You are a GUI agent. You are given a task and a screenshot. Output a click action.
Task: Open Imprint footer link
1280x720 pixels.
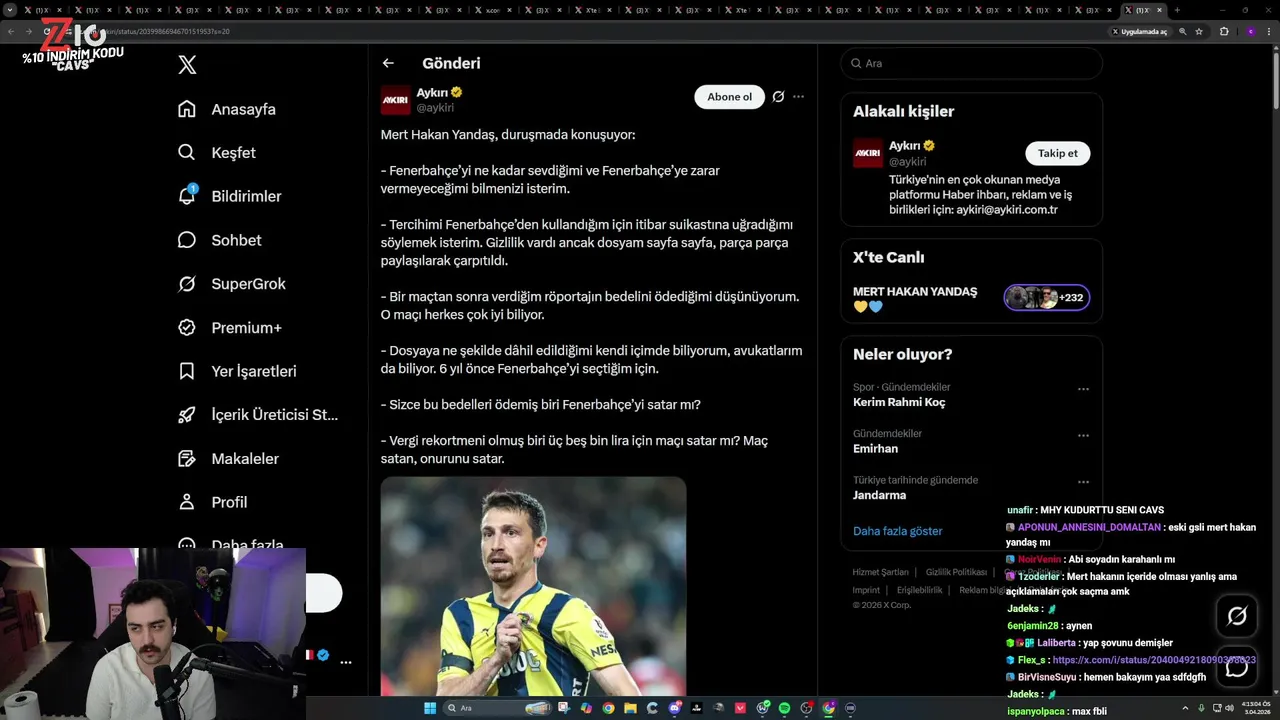(866, 590)
